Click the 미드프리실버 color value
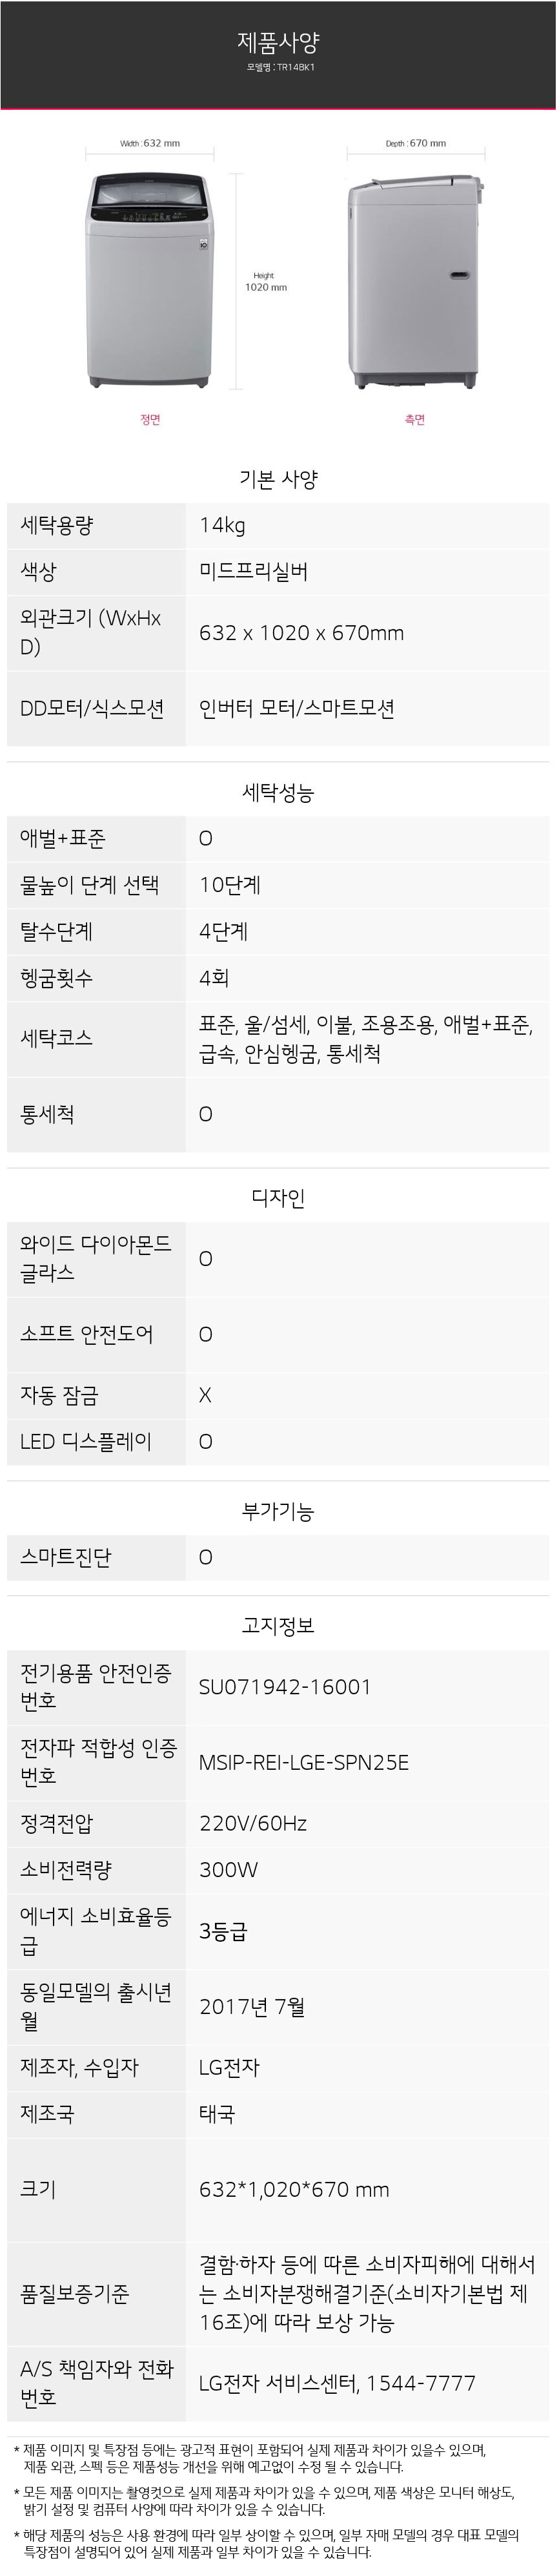This screenshot has width=559, height=2576. click(254, 572)
